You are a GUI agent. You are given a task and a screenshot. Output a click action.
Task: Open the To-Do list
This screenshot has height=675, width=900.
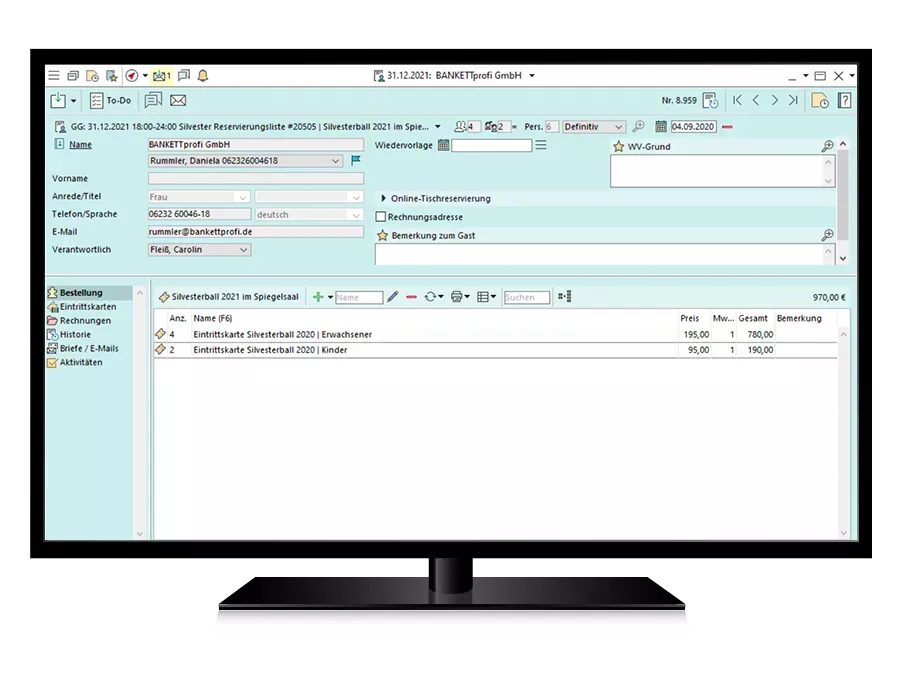(x=110, y=100)
